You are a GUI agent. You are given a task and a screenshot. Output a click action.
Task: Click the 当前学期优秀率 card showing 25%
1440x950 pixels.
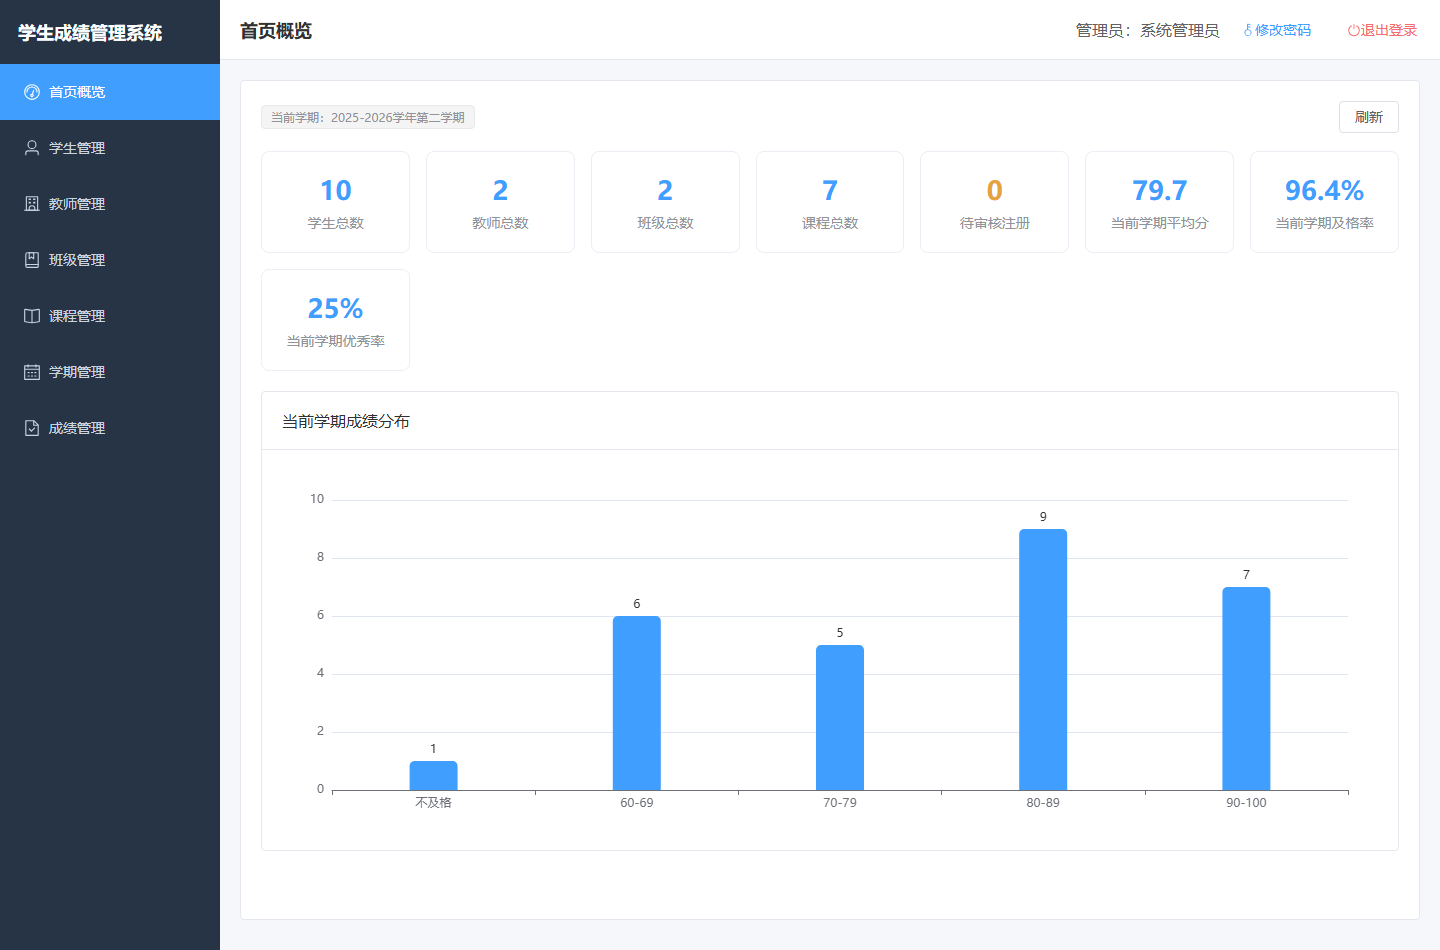(x=335, y=320)
